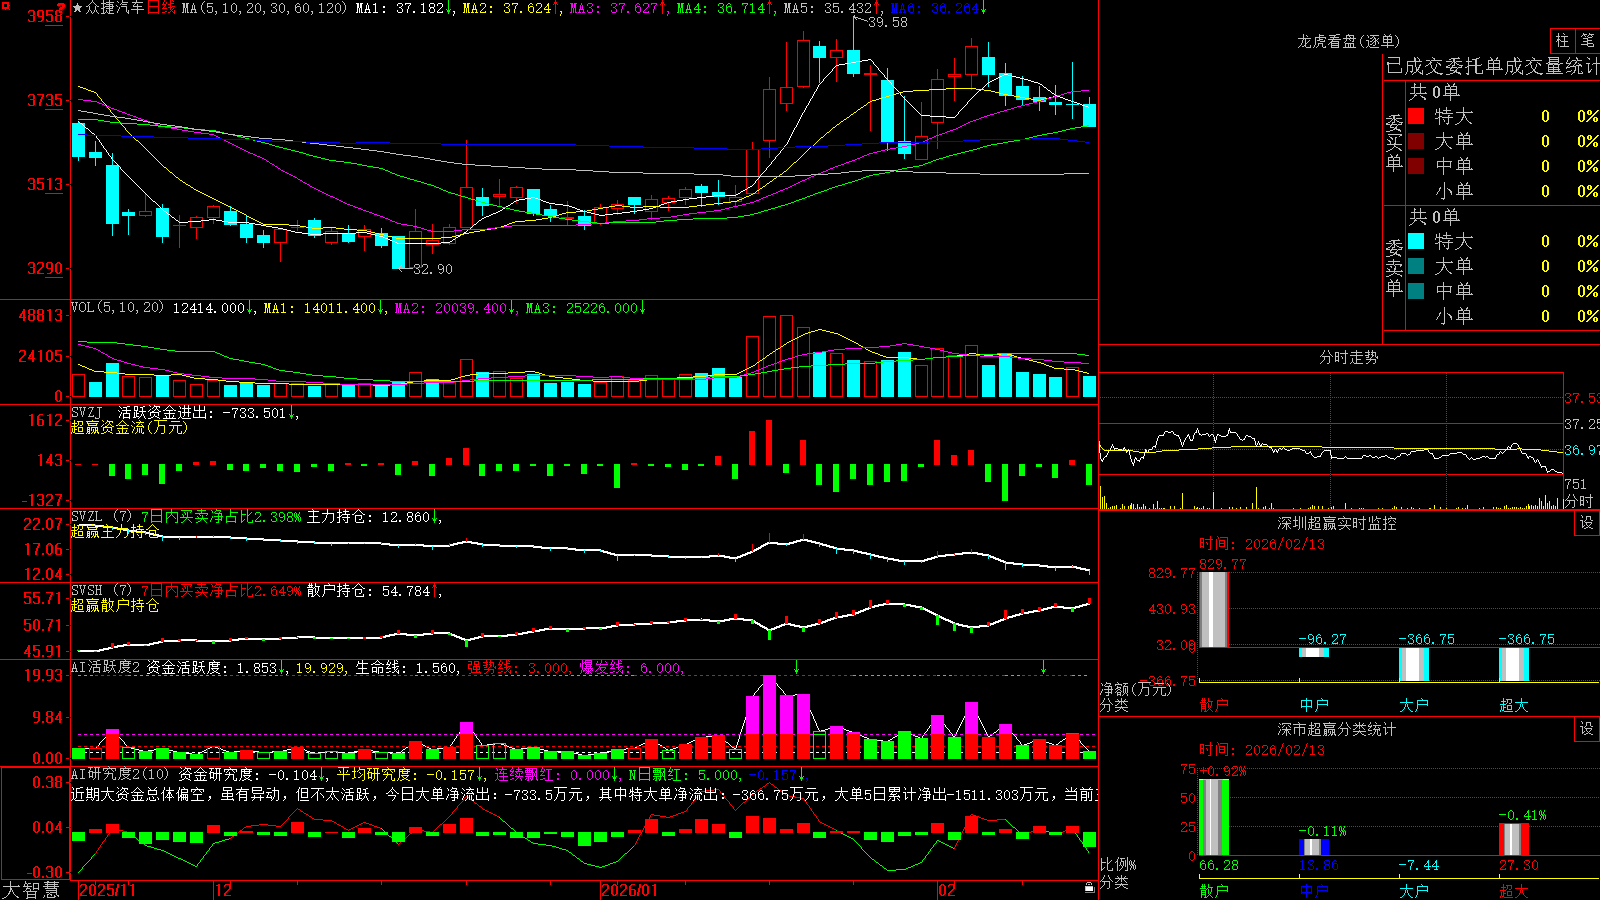The height and width of the screenshot is (900, 1600).
Task: Click the 大智慧 logo in bottom corner
Action: click(31, 890)
